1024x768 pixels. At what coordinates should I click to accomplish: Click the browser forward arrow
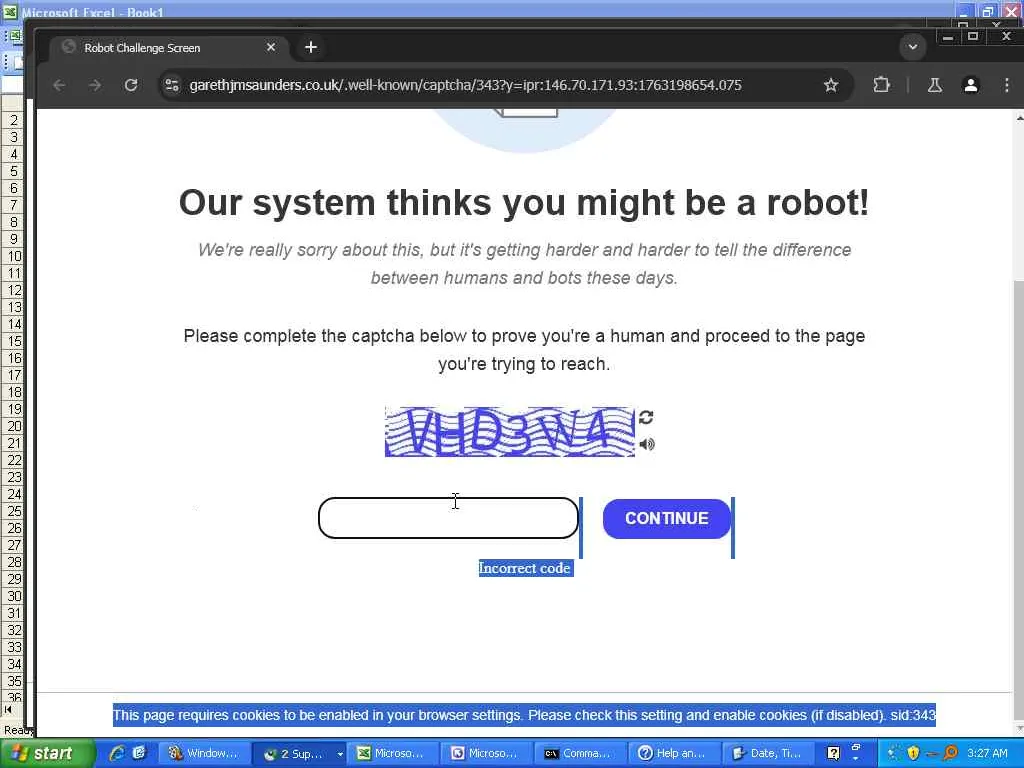coord(95,85)
